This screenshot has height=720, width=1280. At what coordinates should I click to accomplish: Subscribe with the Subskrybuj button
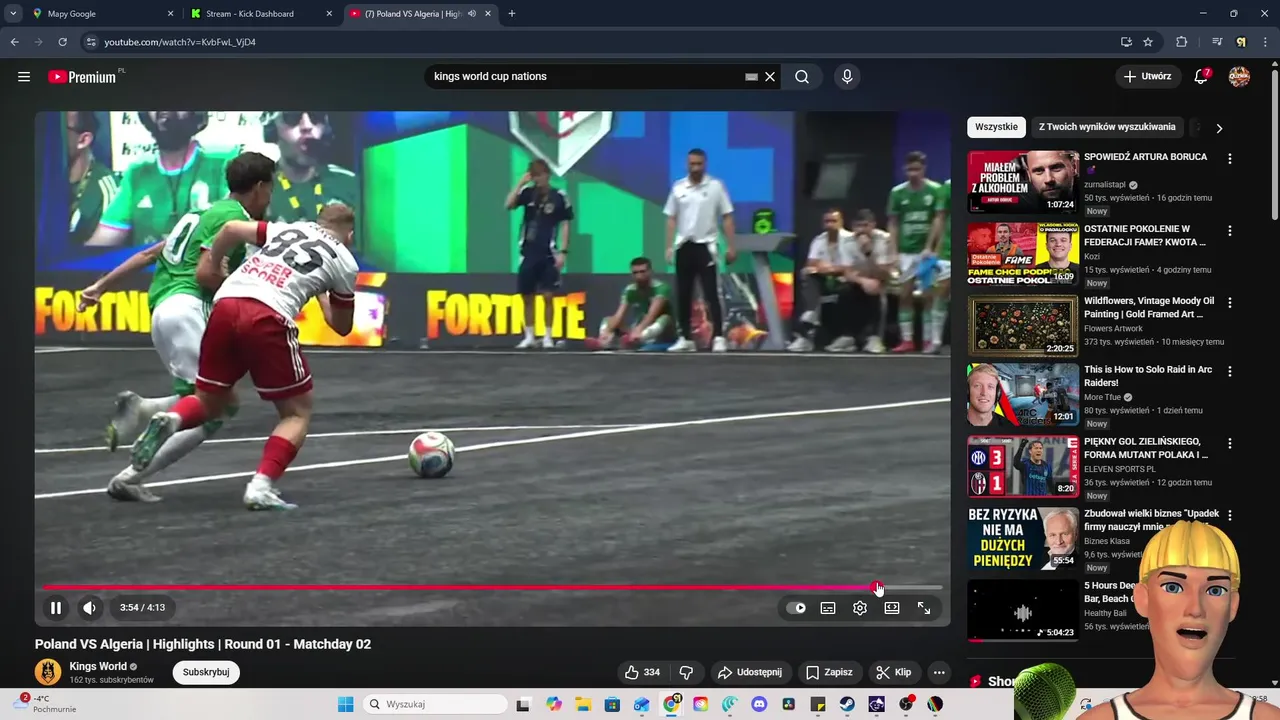206,672
